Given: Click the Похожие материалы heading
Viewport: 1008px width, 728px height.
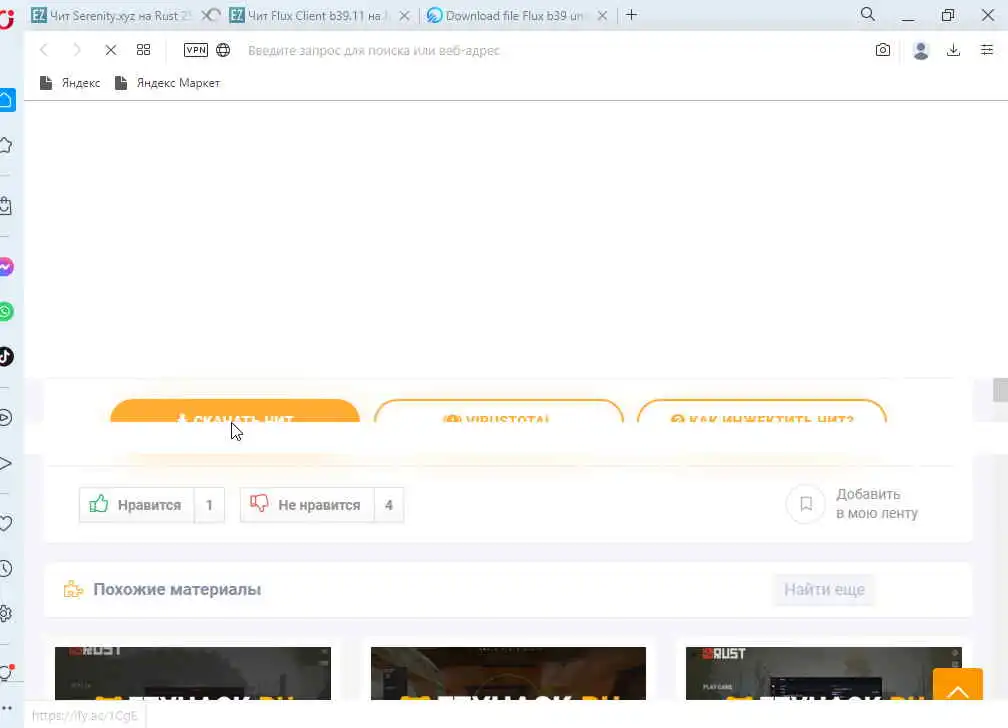Looking at the screenshot, I should pyautogui.click(x=177, y=589).
